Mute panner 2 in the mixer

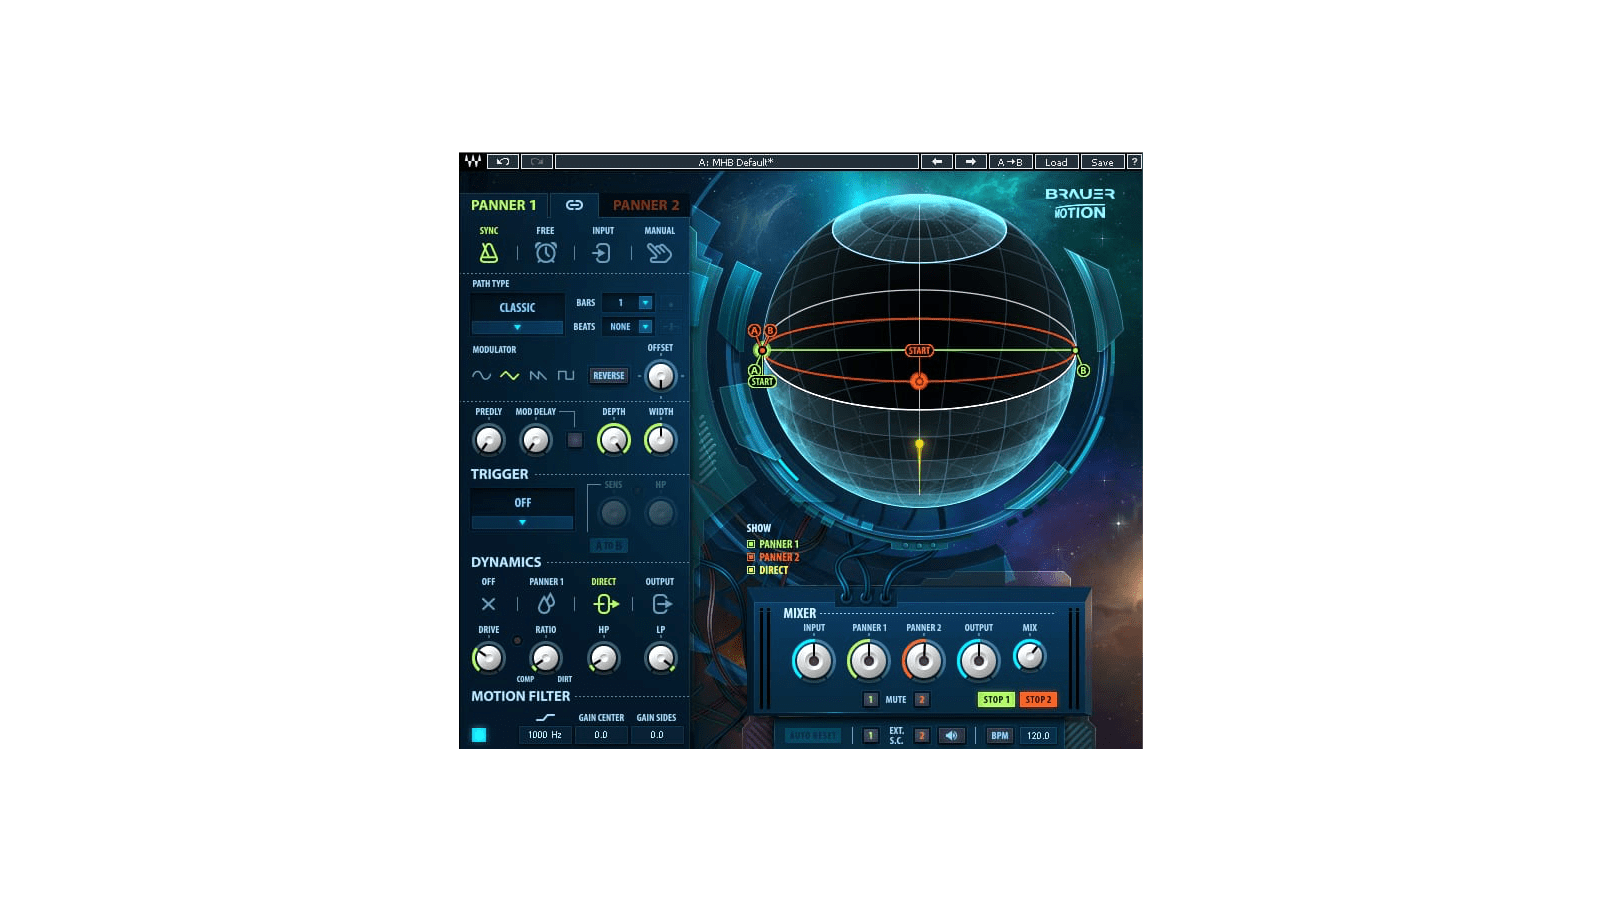pyautogui.click(x=922, y=700)
